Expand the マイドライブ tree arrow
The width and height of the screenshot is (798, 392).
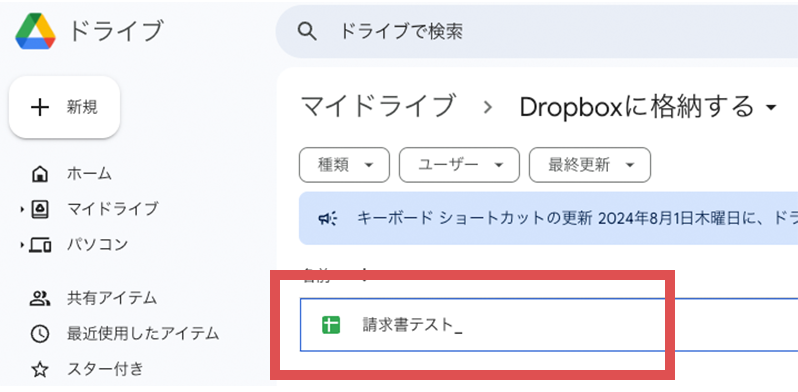22,210
